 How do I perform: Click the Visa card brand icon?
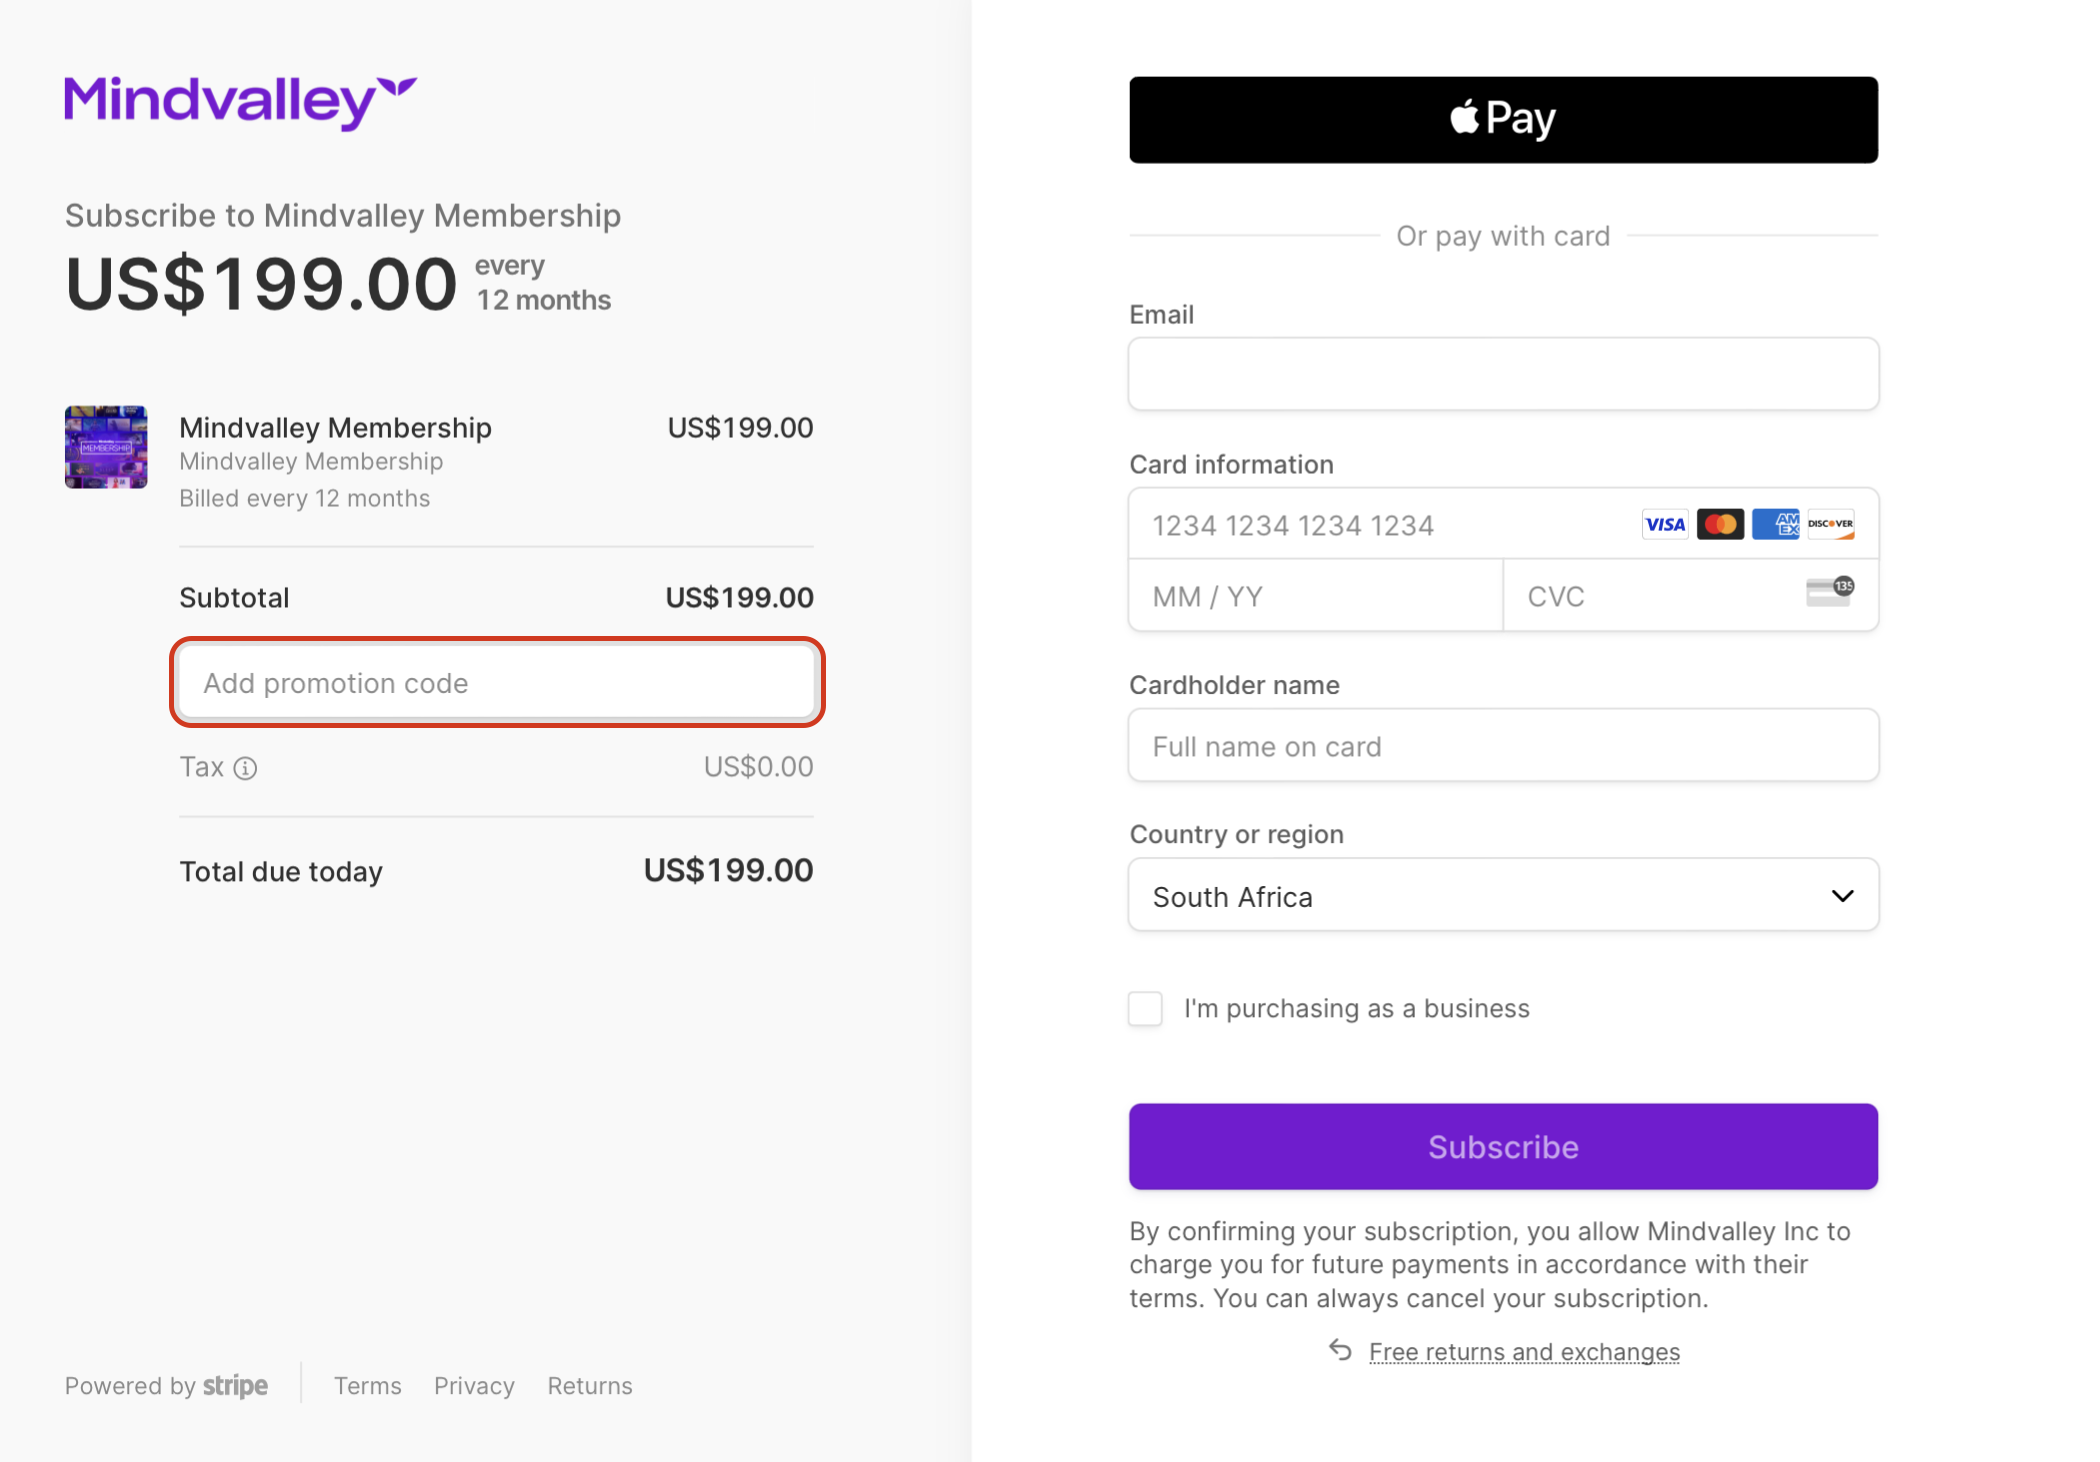1664,524
